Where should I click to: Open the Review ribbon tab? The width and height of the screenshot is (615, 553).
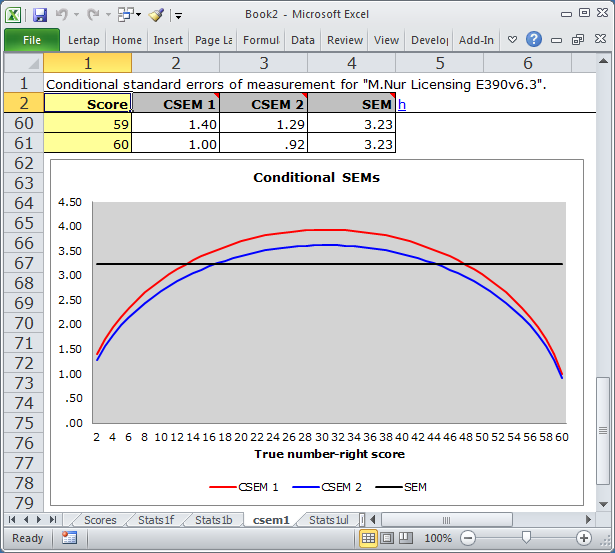(345, 40)
